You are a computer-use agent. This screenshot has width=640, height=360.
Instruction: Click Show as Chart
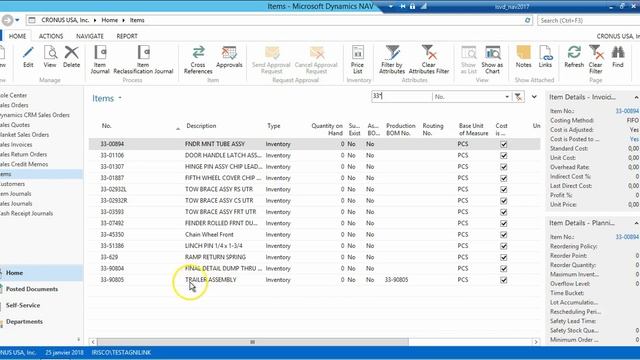[492, 60]
